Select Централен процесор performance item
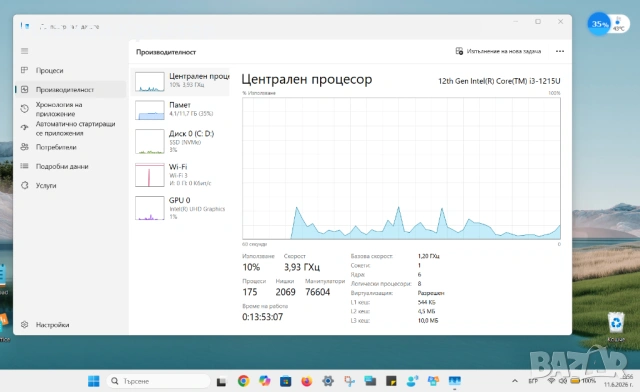 (x=180, y=81)
